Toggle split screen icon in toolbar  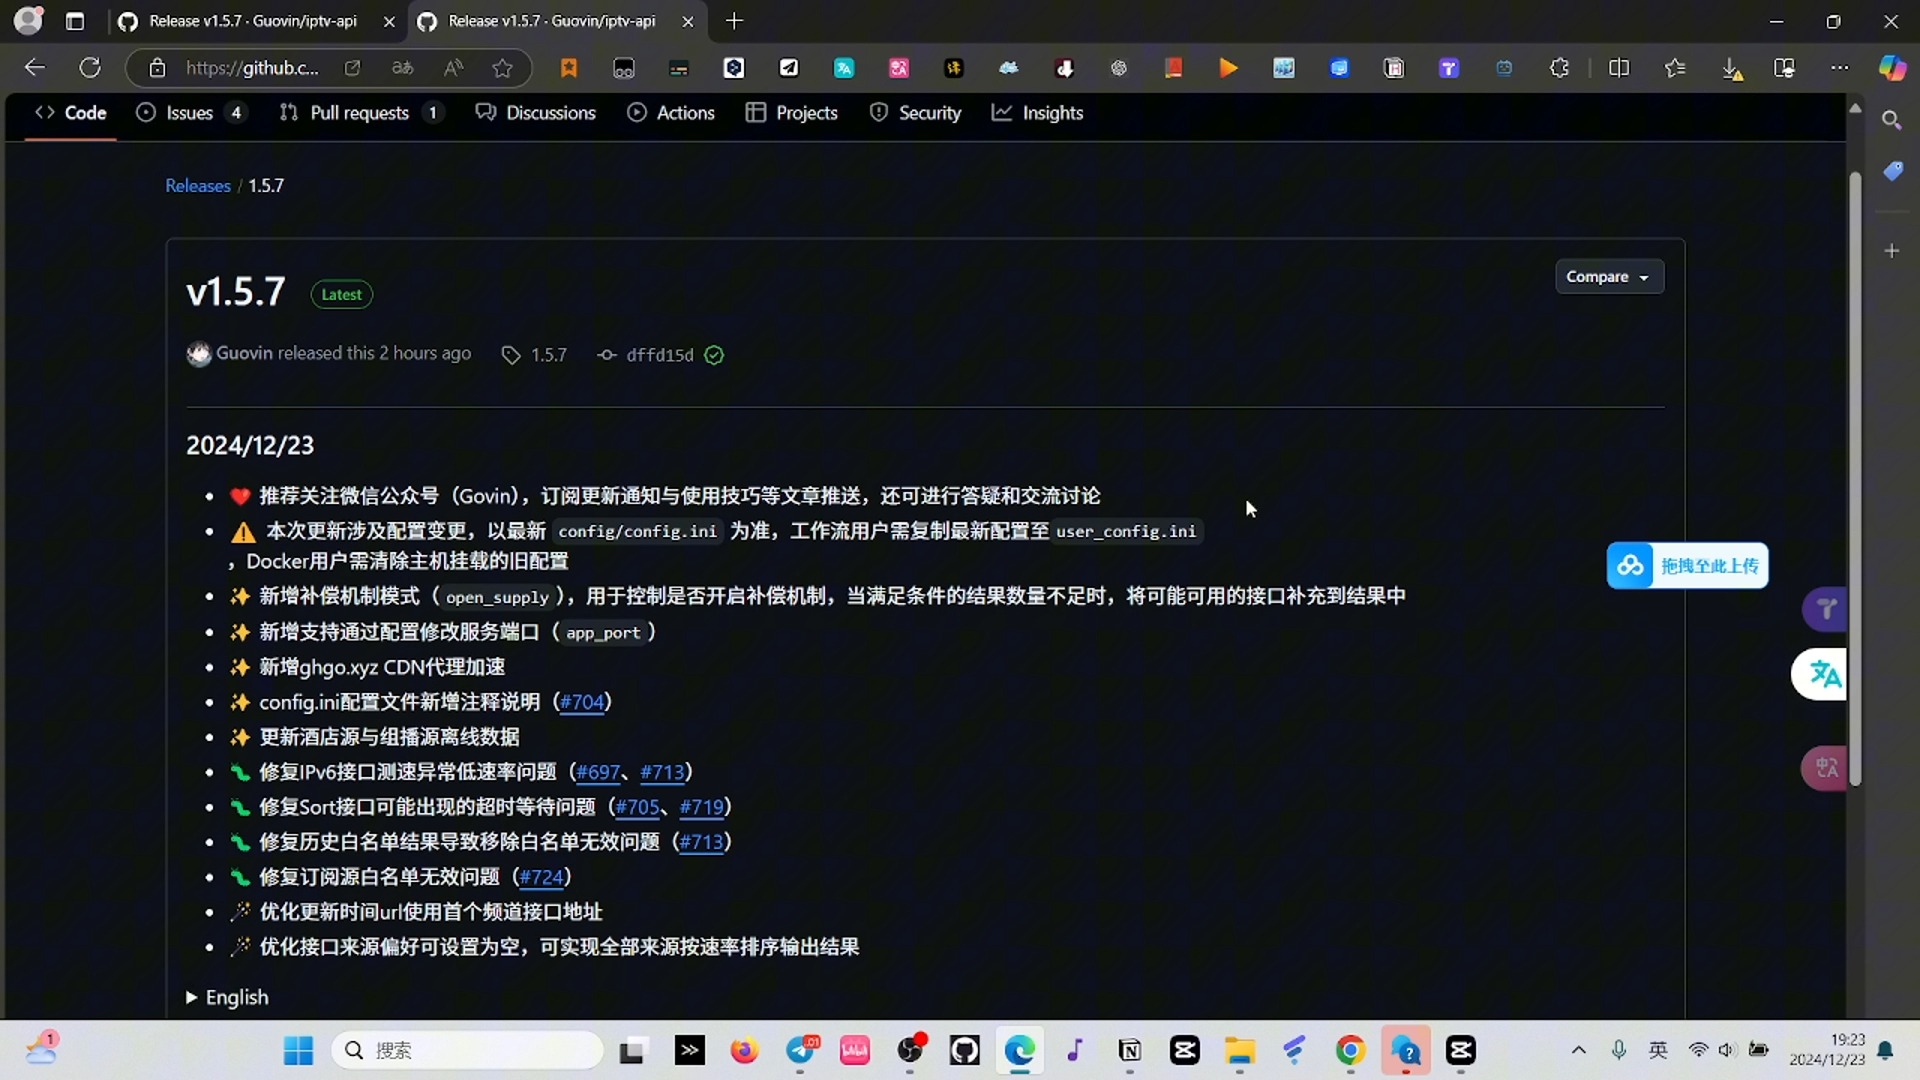pos(1619,68)
